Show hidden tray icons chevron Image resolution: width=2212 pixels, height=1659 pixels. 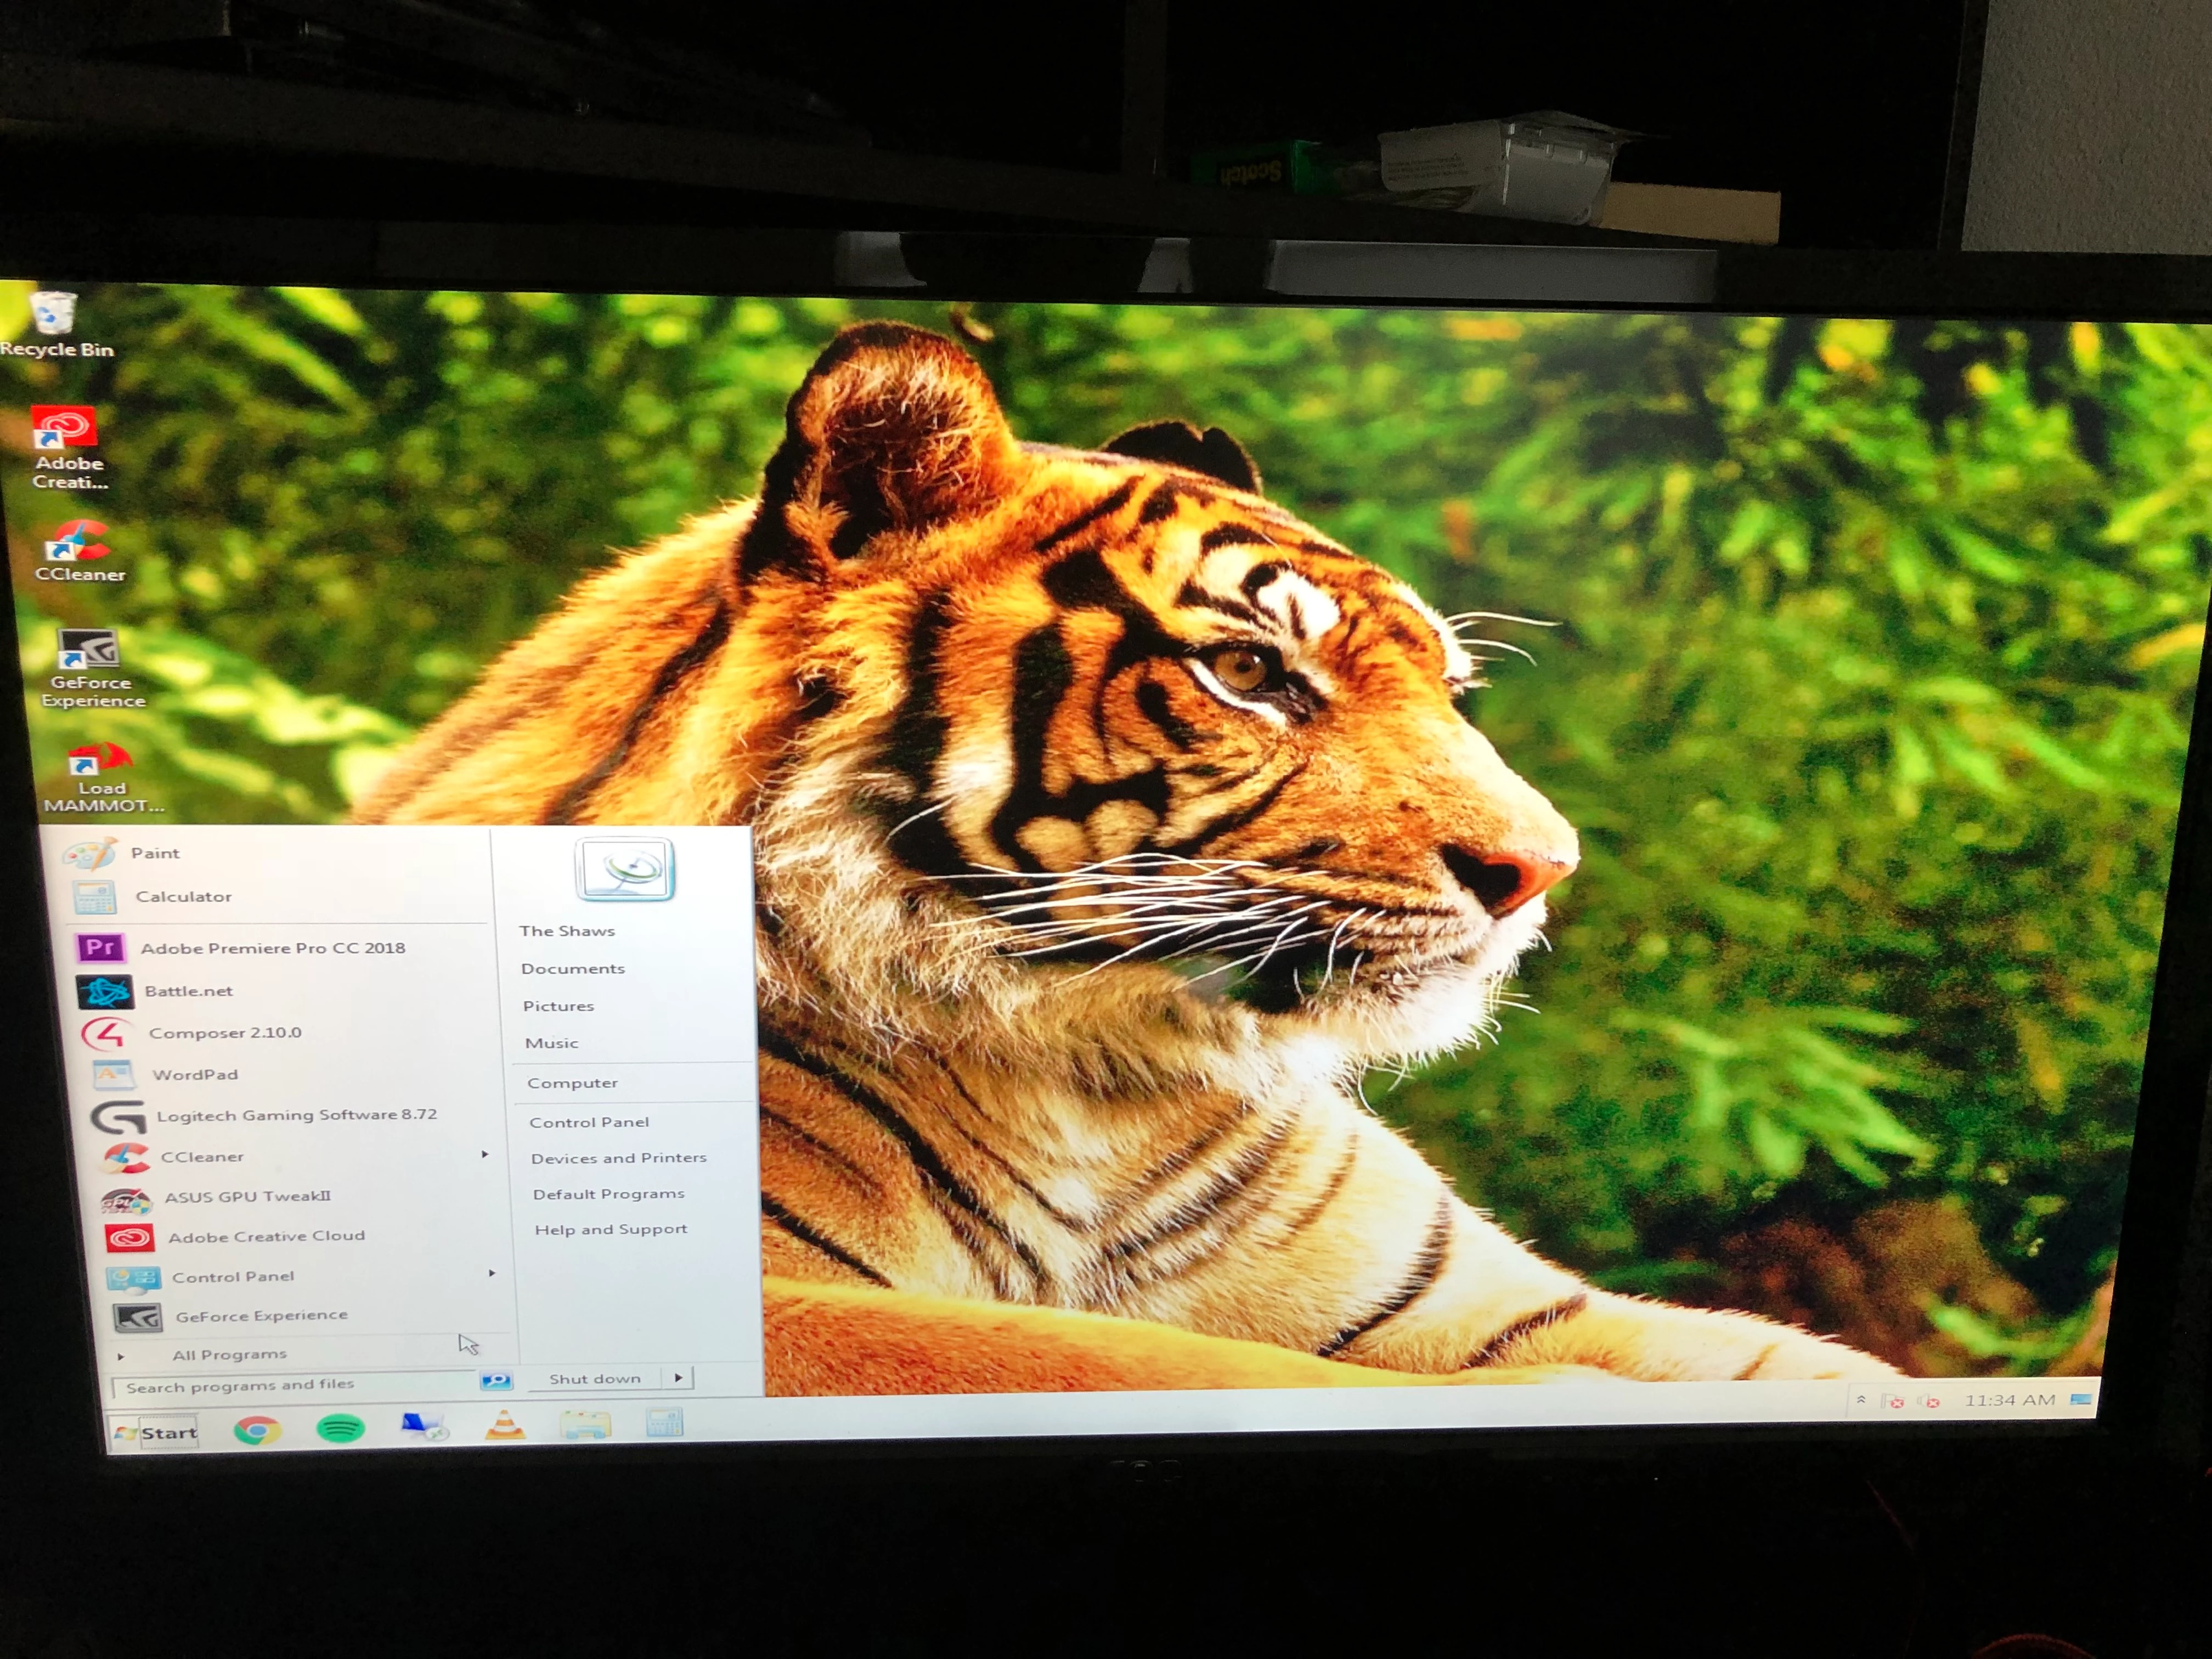[1861, 1400]
